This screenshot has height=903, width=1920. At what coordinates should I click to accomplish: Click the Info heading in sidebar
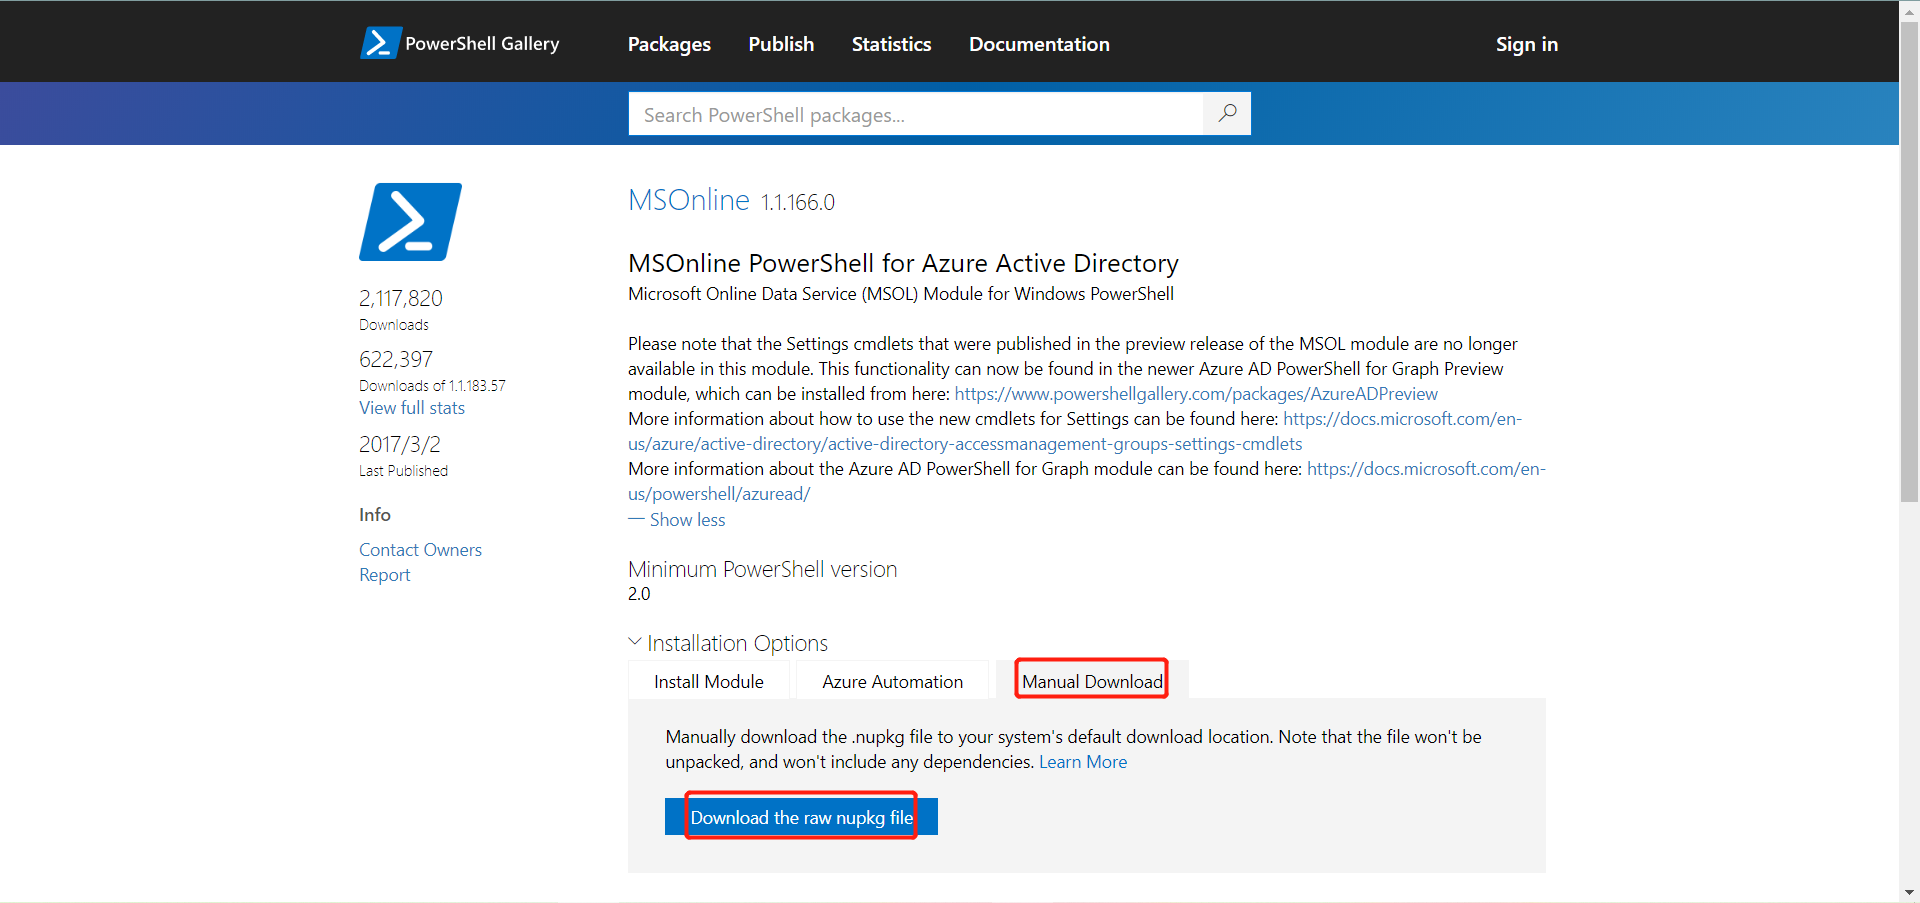(x=375, y=514)
